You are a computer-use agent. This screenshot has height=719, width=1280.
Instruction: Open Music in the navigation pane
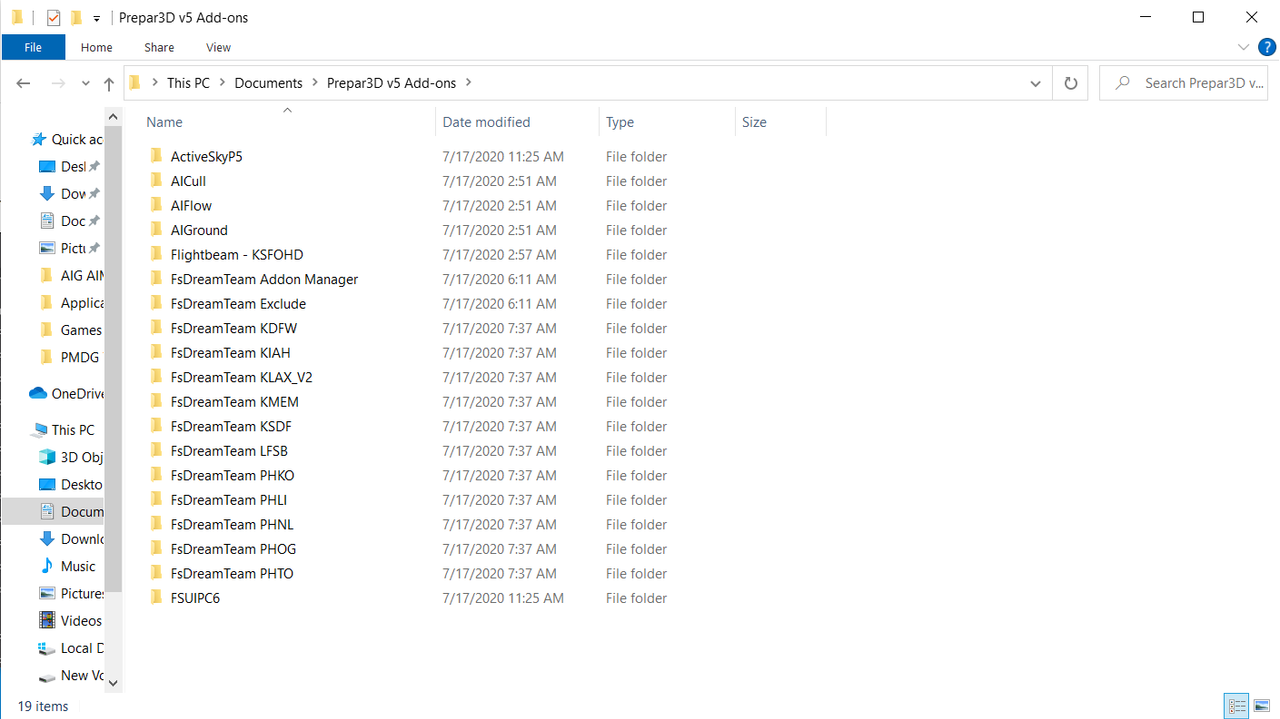pos(67,566)
